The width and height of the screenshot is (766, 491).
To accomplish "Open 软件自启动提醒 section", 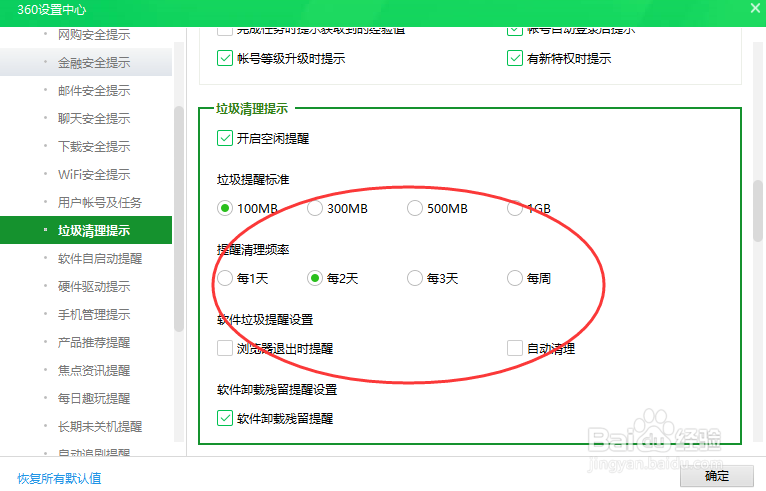I will click(100, 258).
